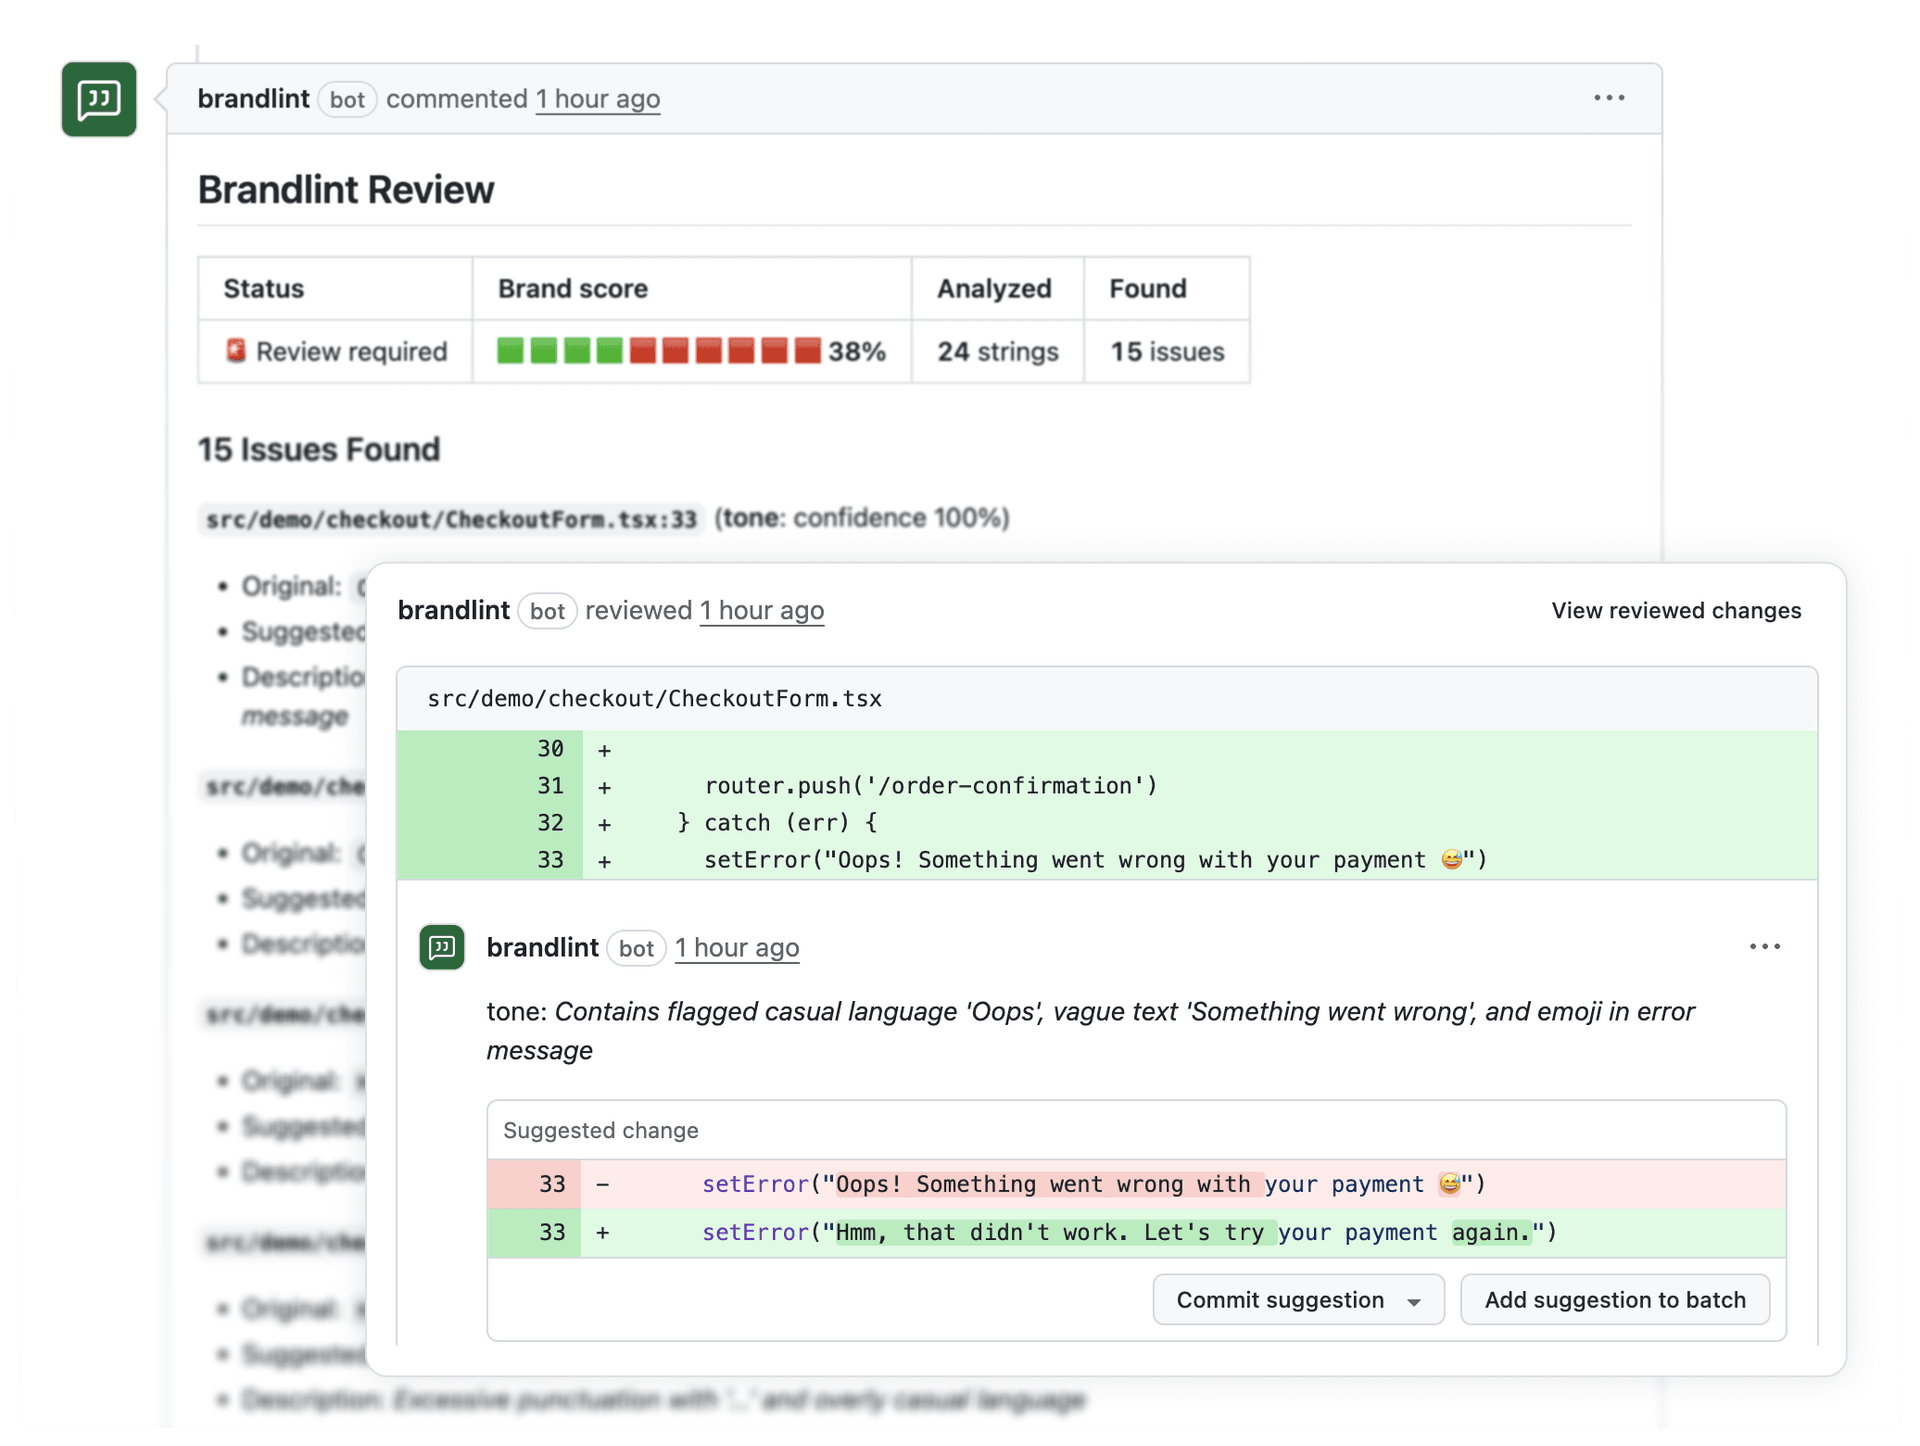Click the red status icon beside Review required
Image resolution: width=1920 pixels, height=1446 pixels.
(234, 351)
